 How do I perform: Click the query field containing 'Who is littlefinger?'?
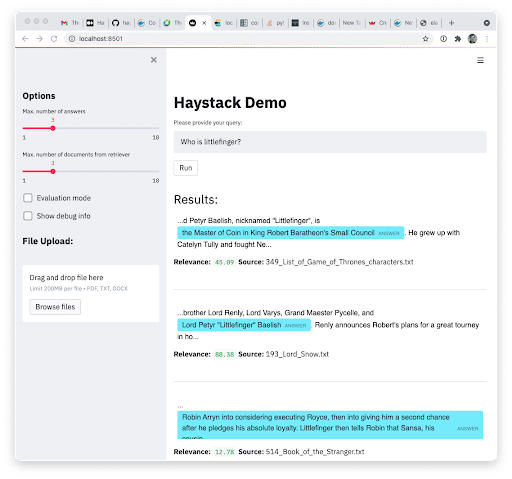click(x=330, y=142)
